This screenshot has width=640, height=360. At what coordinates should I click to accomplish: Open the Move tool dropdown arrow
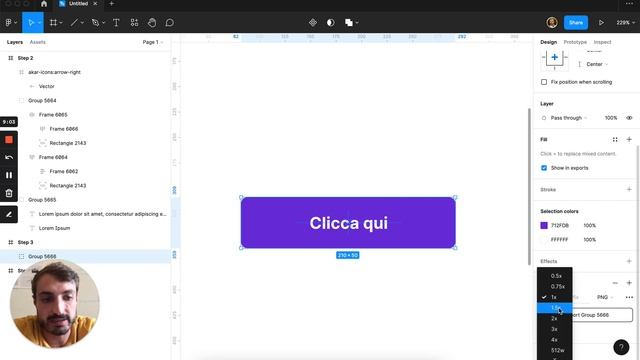point(39,23)
